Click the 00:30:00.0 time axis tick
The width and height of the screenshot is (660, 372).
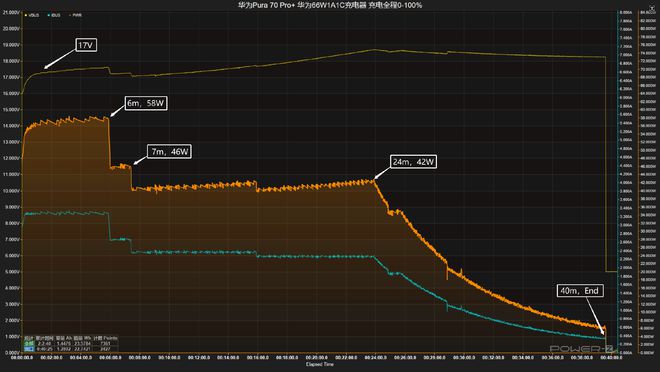point(464,358)
